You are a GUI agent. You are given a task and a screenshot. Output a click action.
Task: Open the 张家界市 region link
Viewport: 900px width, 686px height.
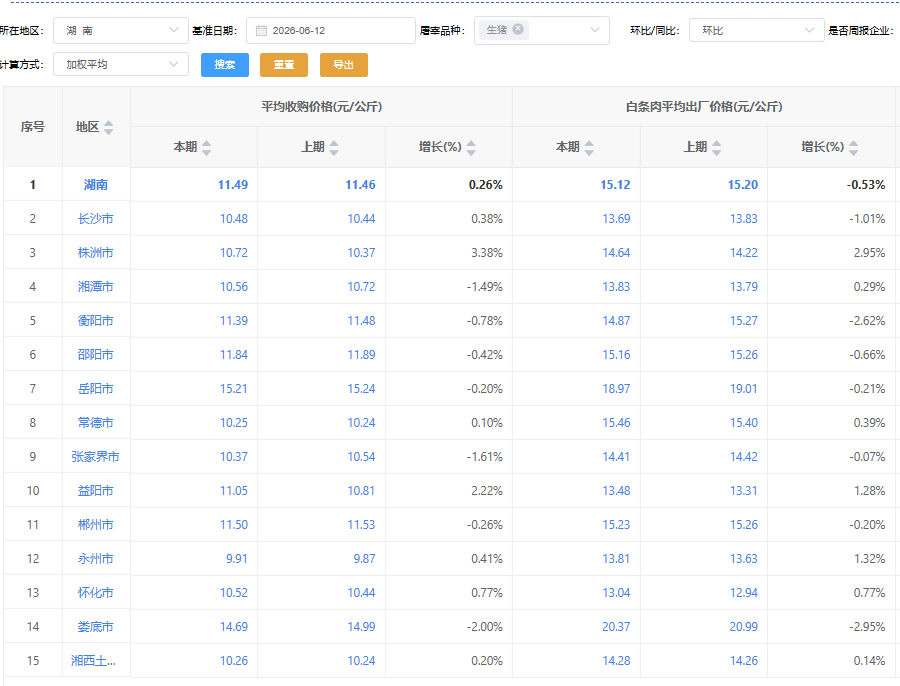tap(96, 456)
